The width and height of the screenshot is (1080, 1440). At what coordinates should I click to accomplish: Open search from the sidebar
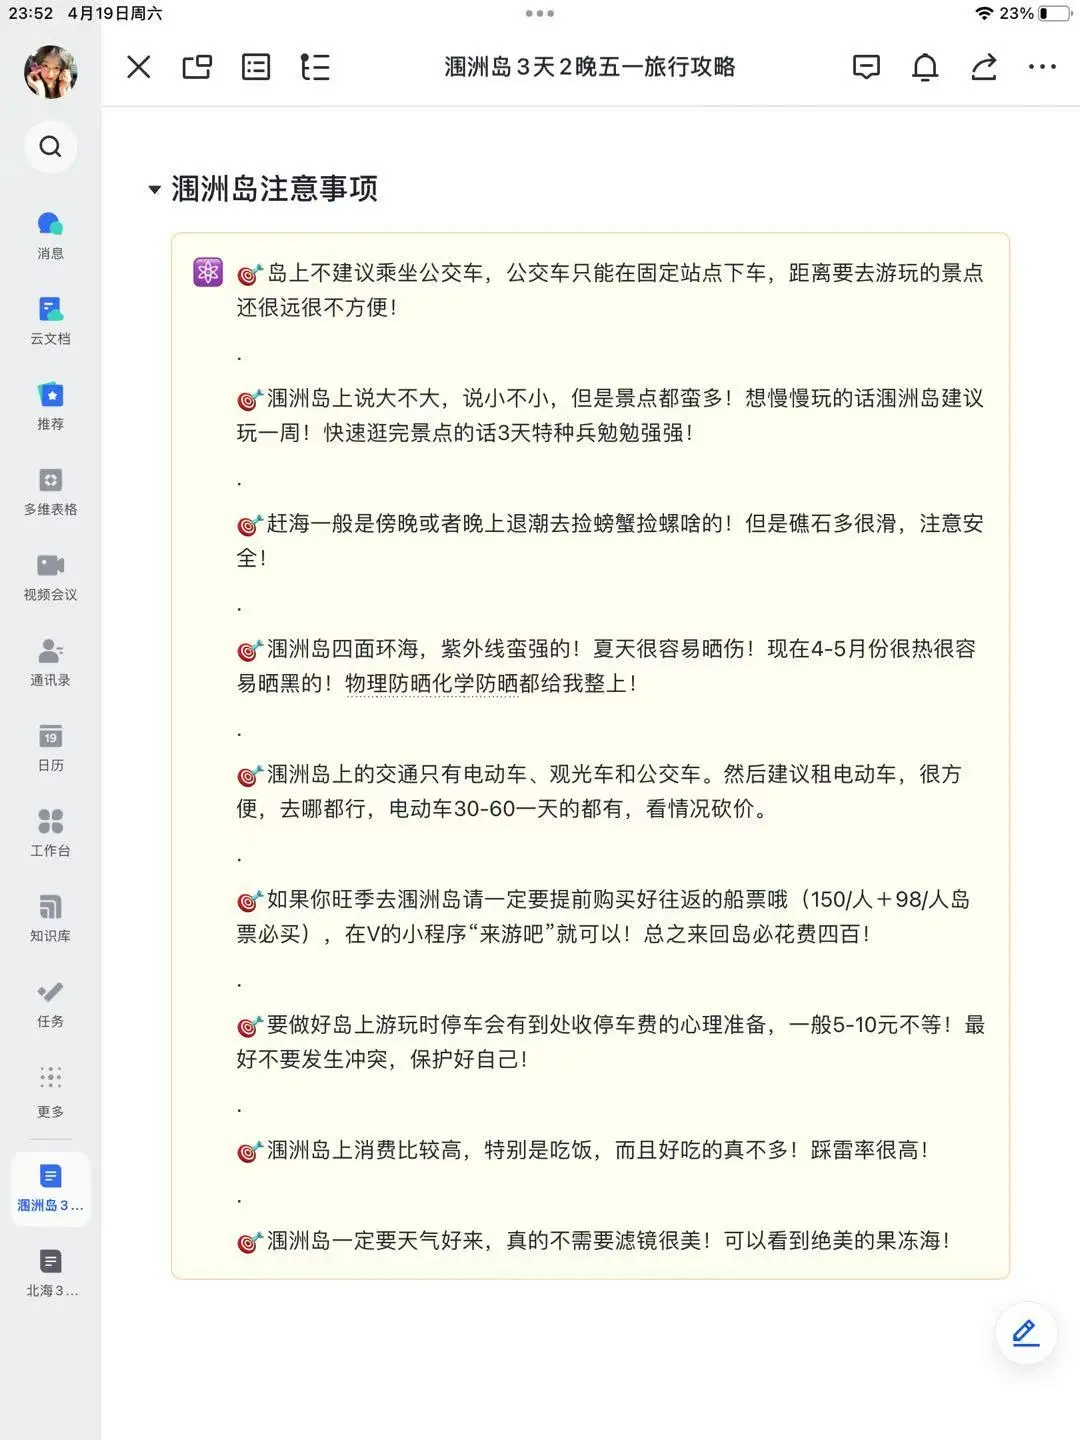50,147
